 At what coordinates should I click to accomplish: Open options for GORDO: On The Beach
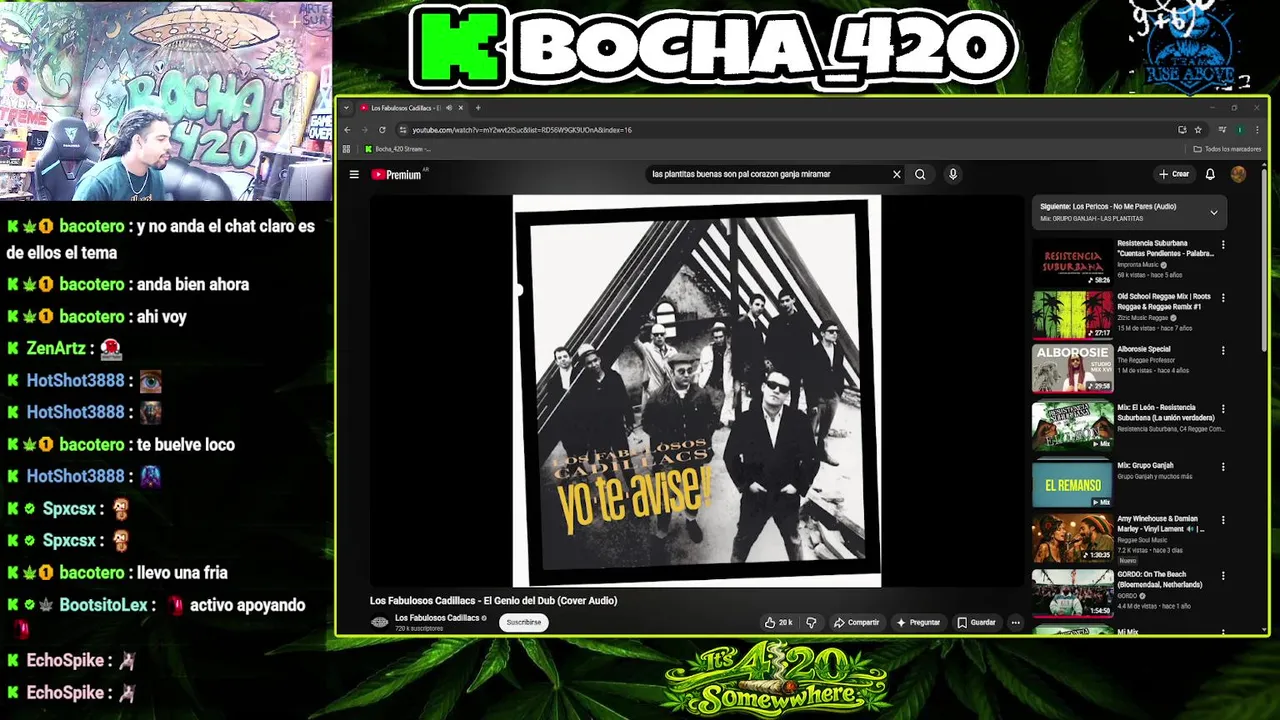pos(1223,577)
